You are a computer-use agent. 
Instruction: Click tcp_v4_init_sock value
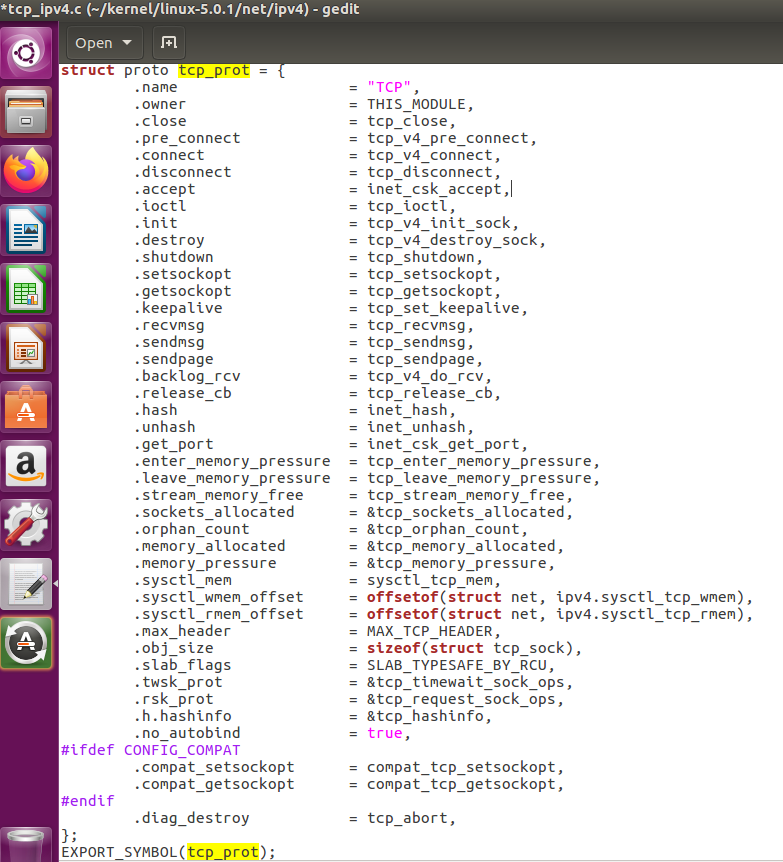(x=439, y=224)
